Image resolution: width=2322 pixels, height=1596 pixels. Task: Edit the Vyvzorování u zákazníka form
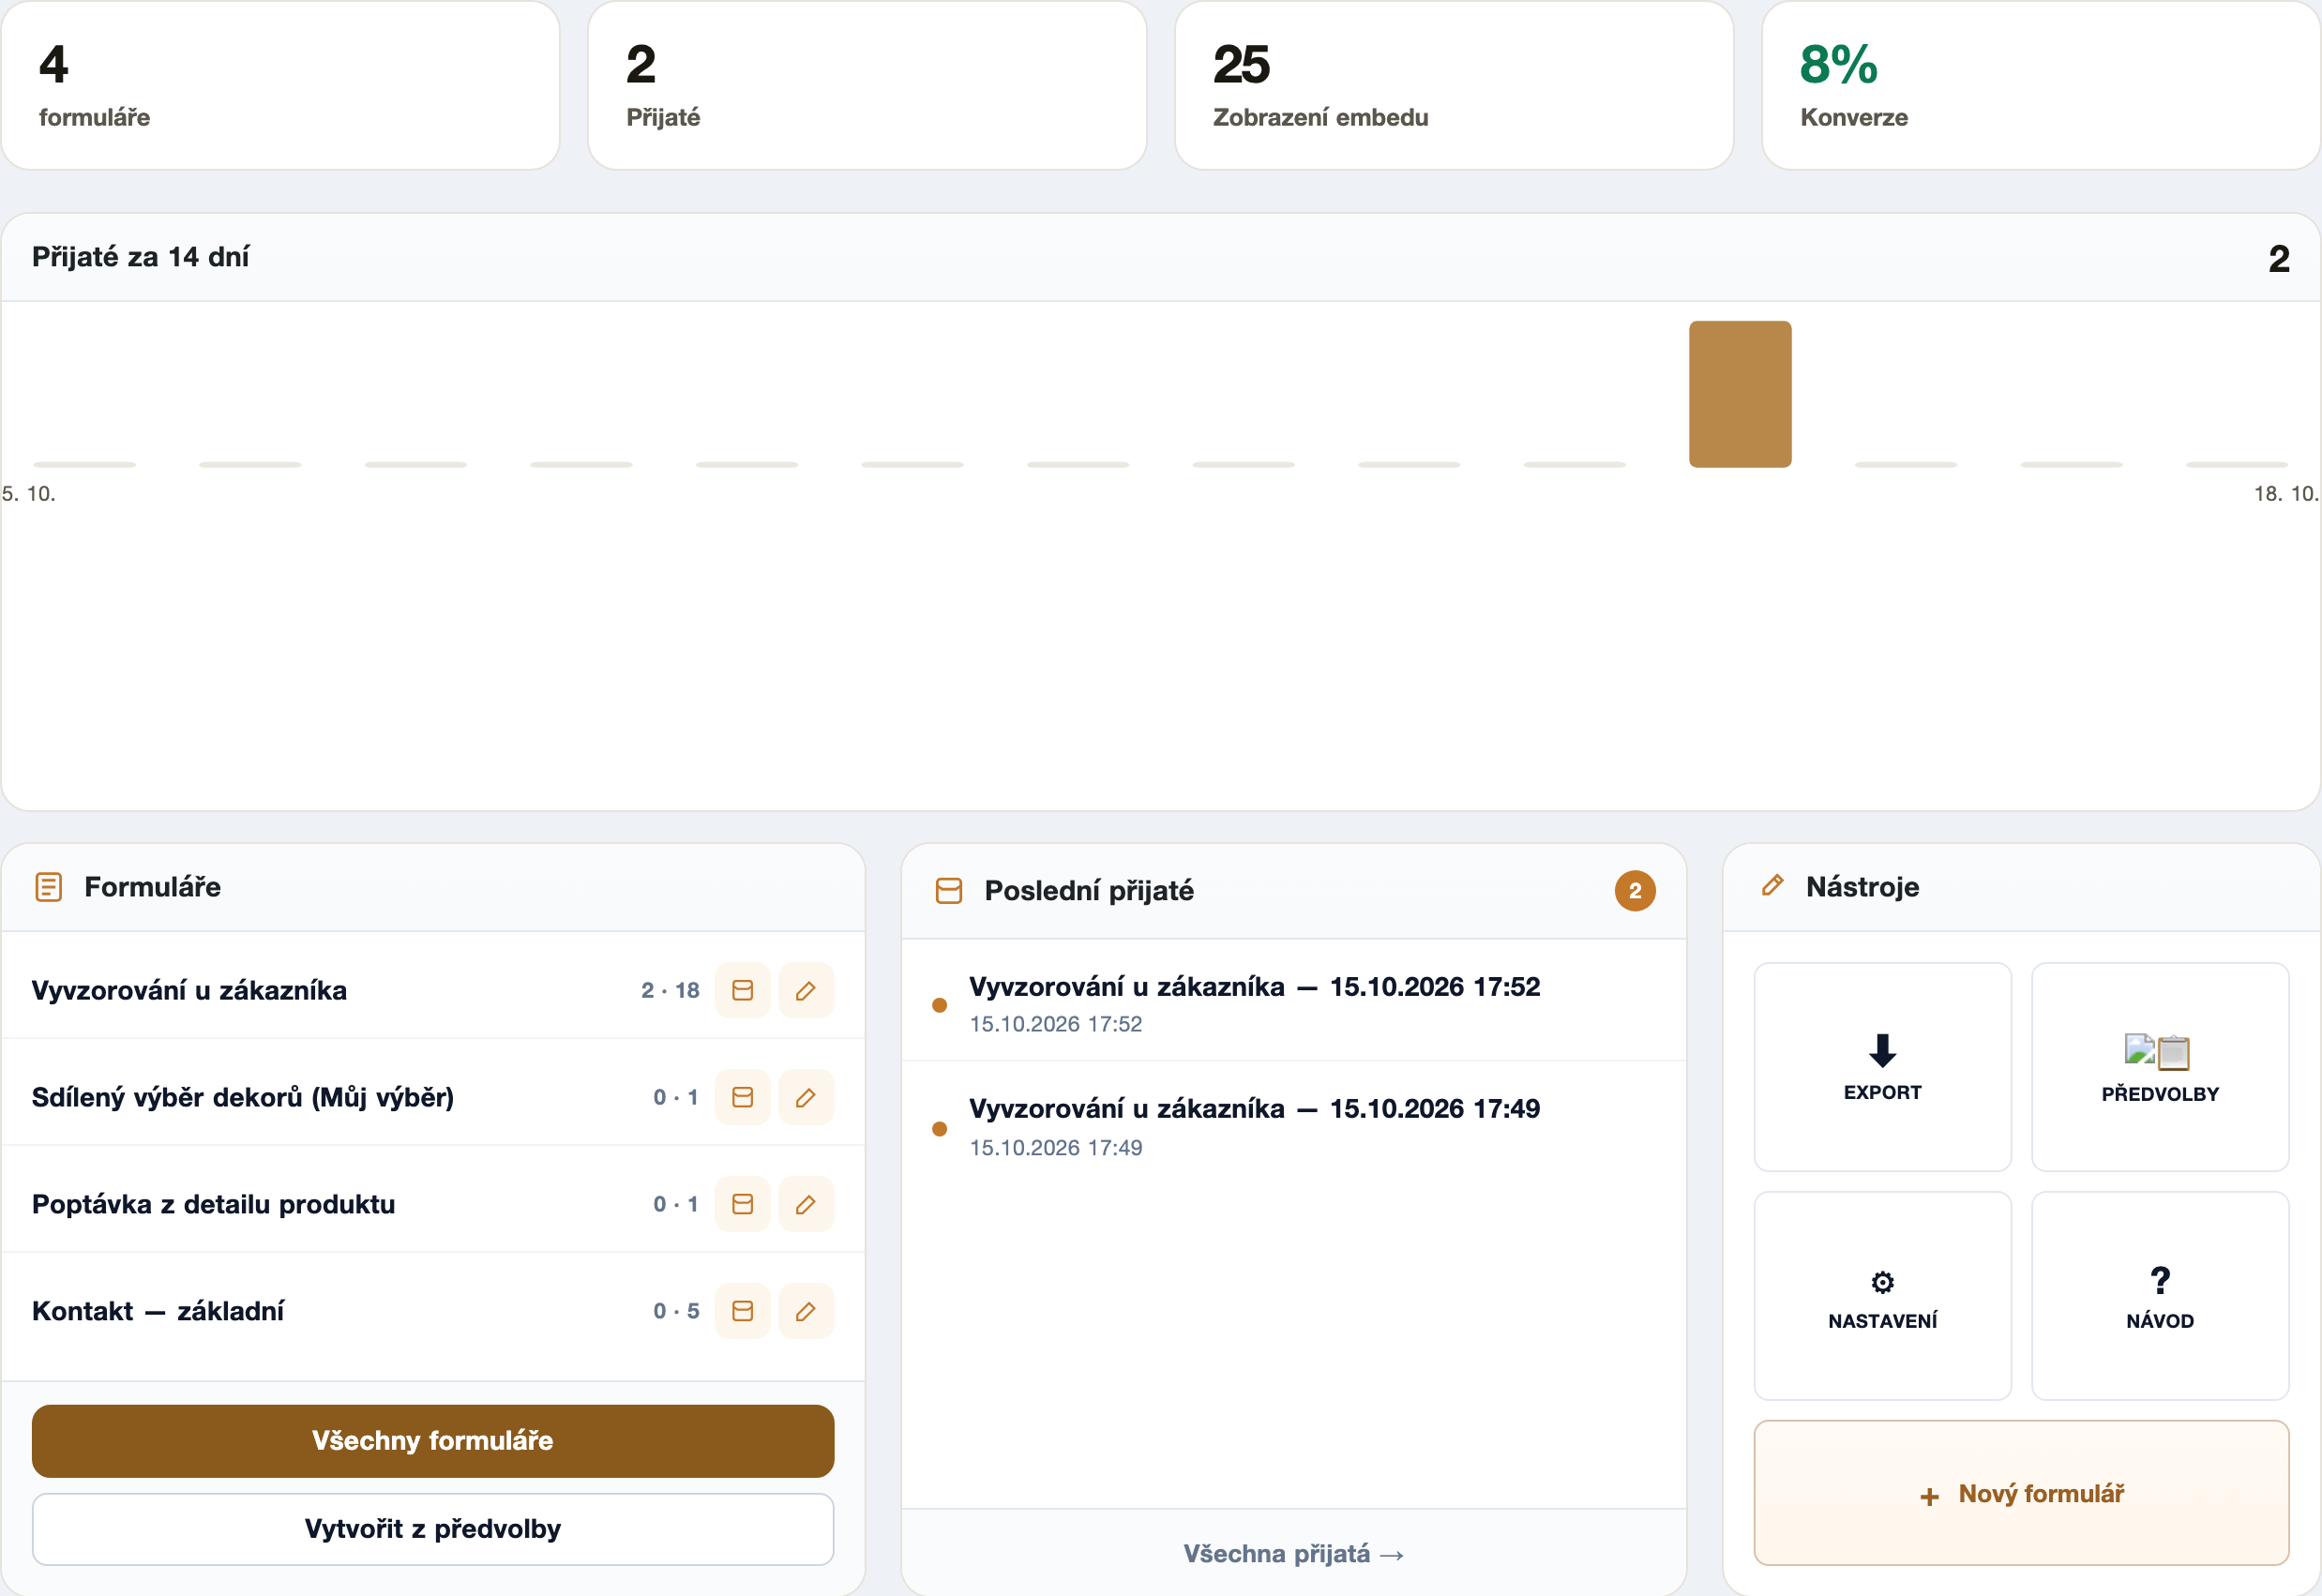(806, 990)
